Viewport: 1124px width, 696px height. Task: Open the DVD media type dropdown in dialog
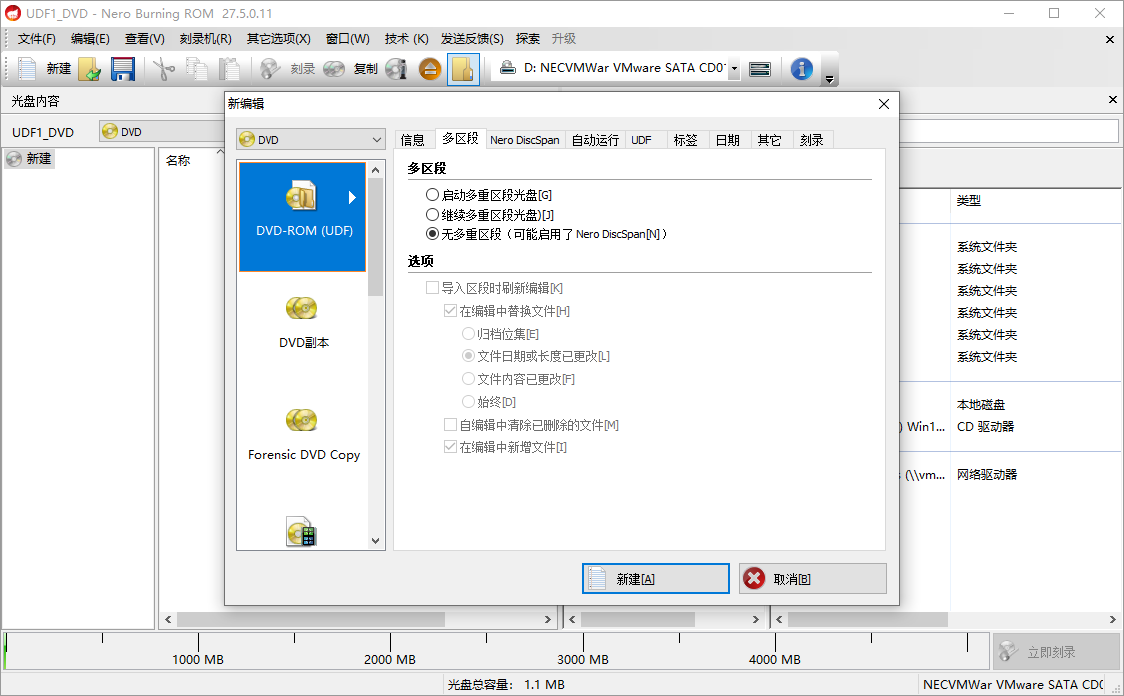[310, 139]
